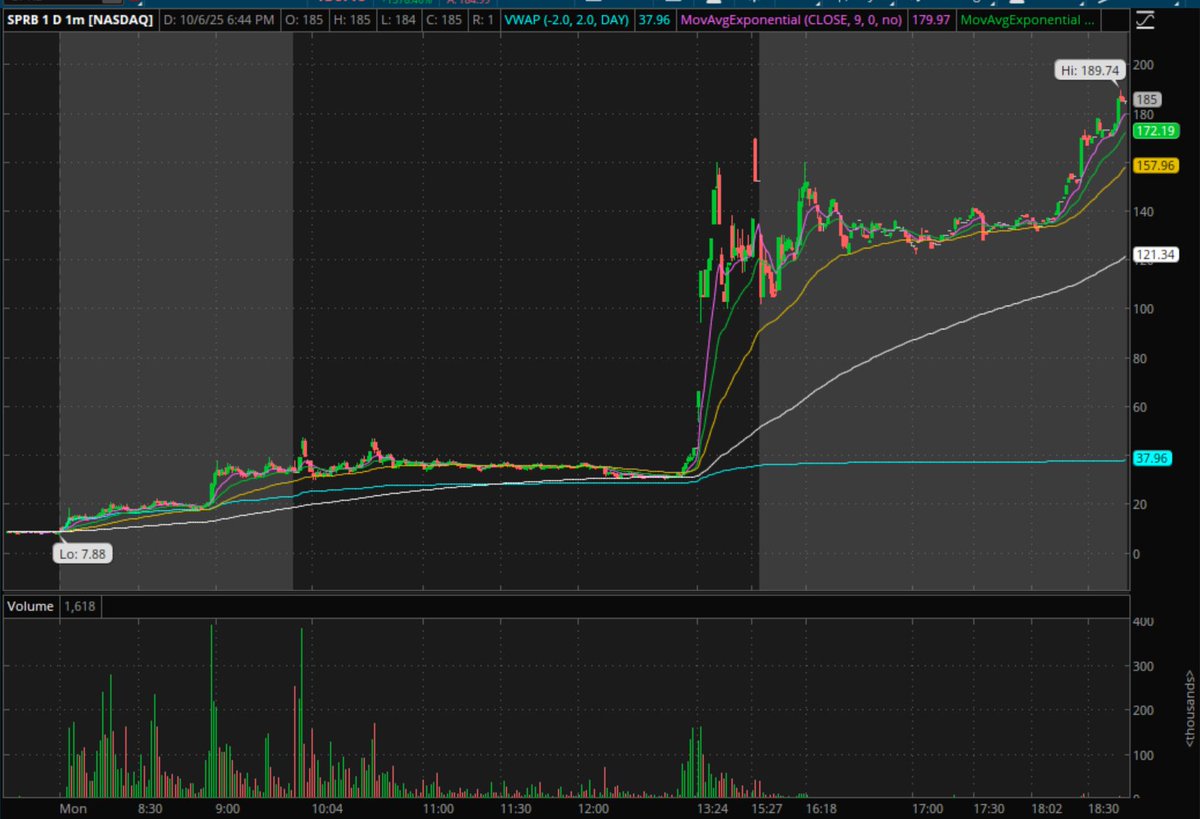Click the Mon label on the time axis

click(71, 807)
